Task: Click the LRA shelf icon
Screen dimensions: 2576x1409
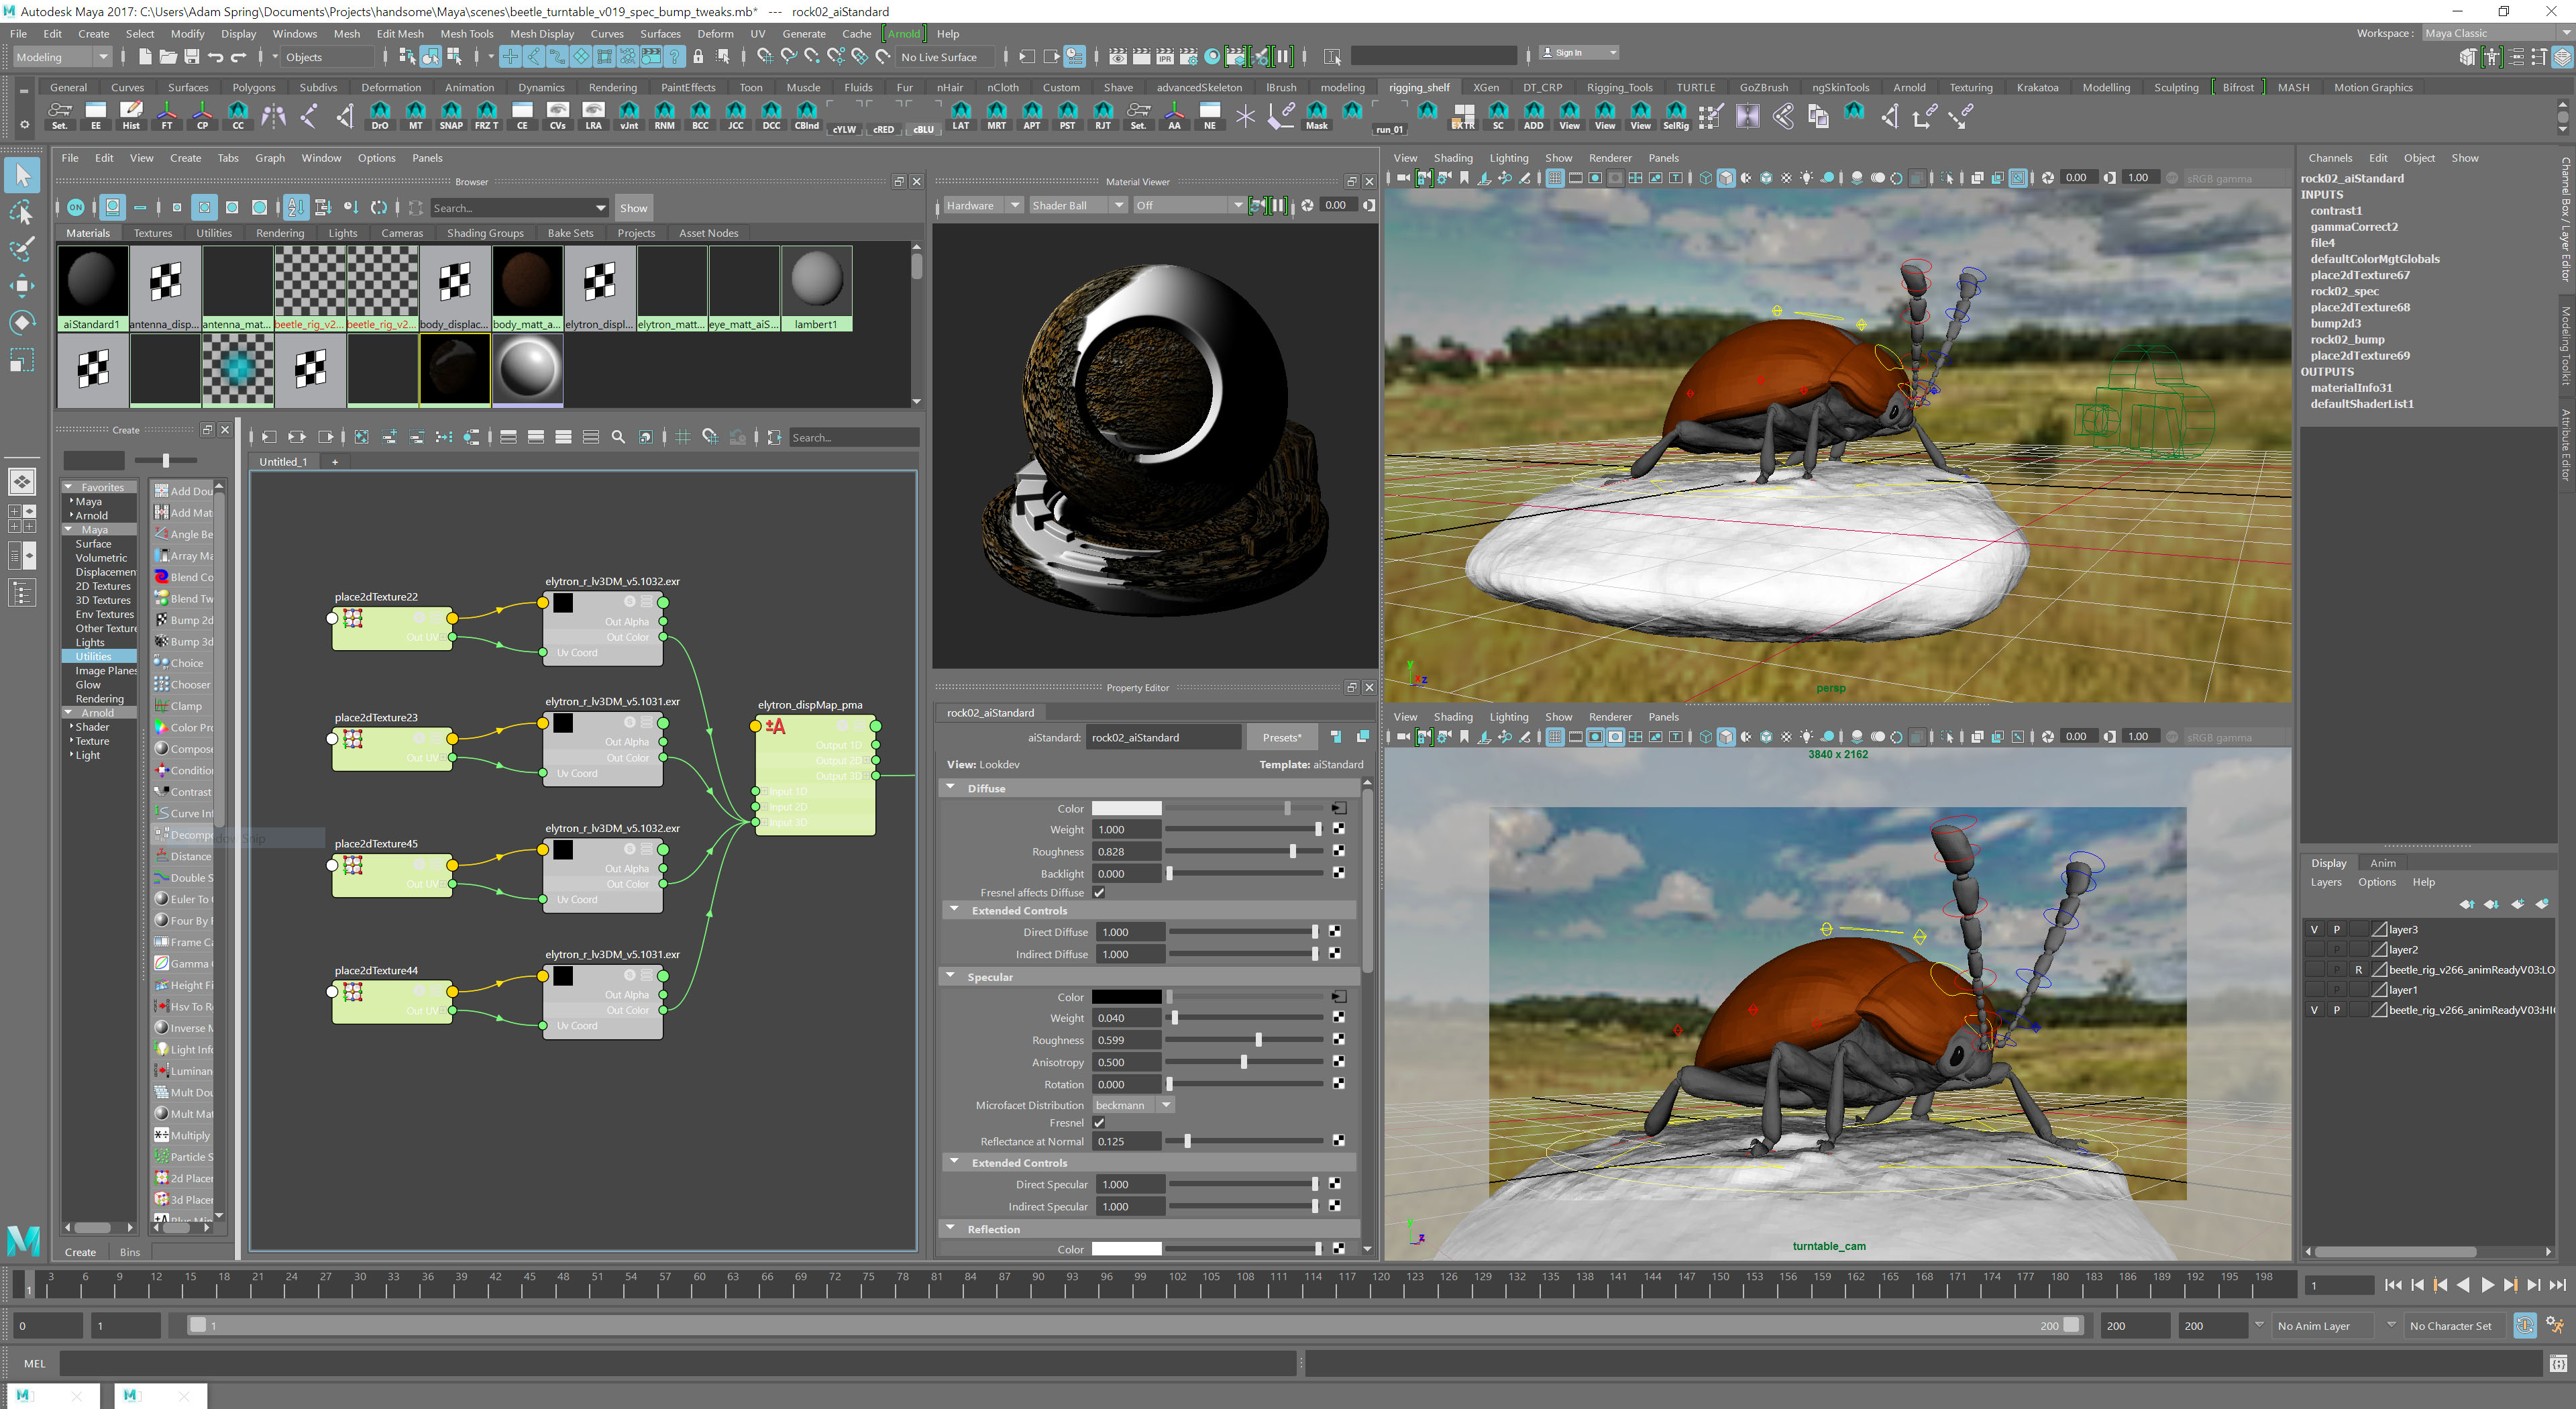Action: [593, 115]
